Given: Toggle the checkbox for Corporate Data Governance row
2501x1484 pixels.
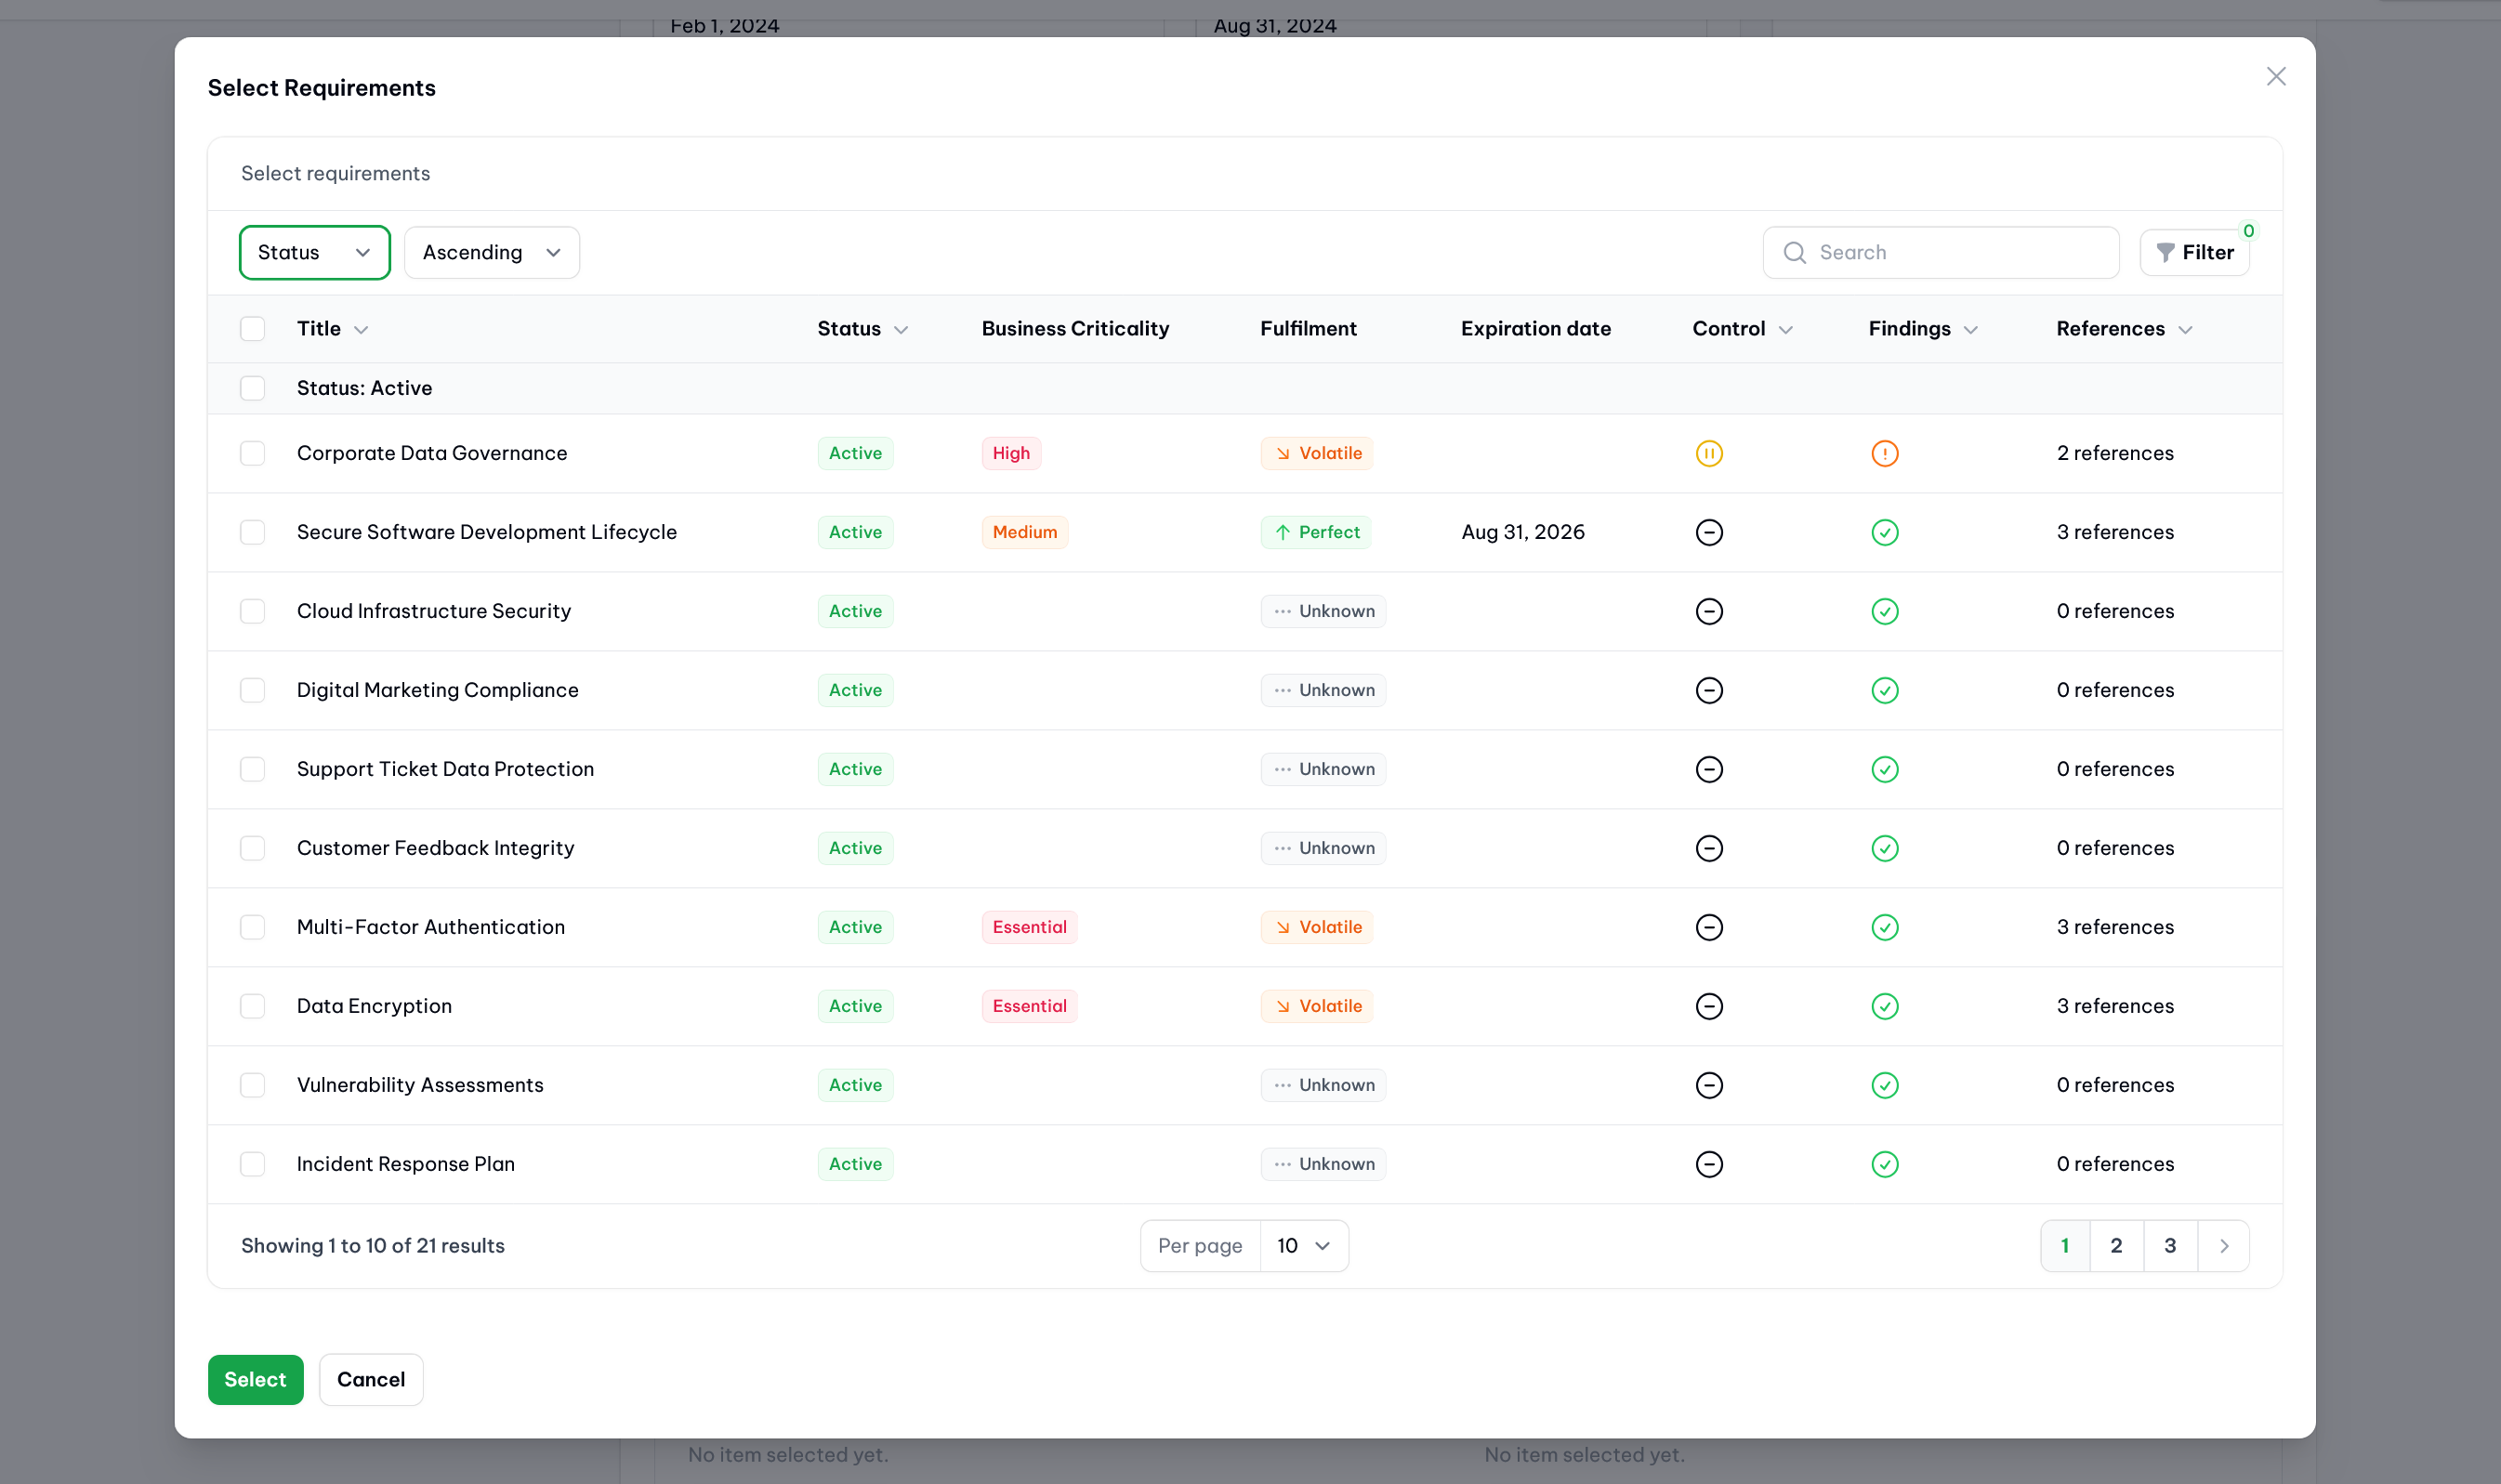Looking at the screenshot, I should pos(251,453).
